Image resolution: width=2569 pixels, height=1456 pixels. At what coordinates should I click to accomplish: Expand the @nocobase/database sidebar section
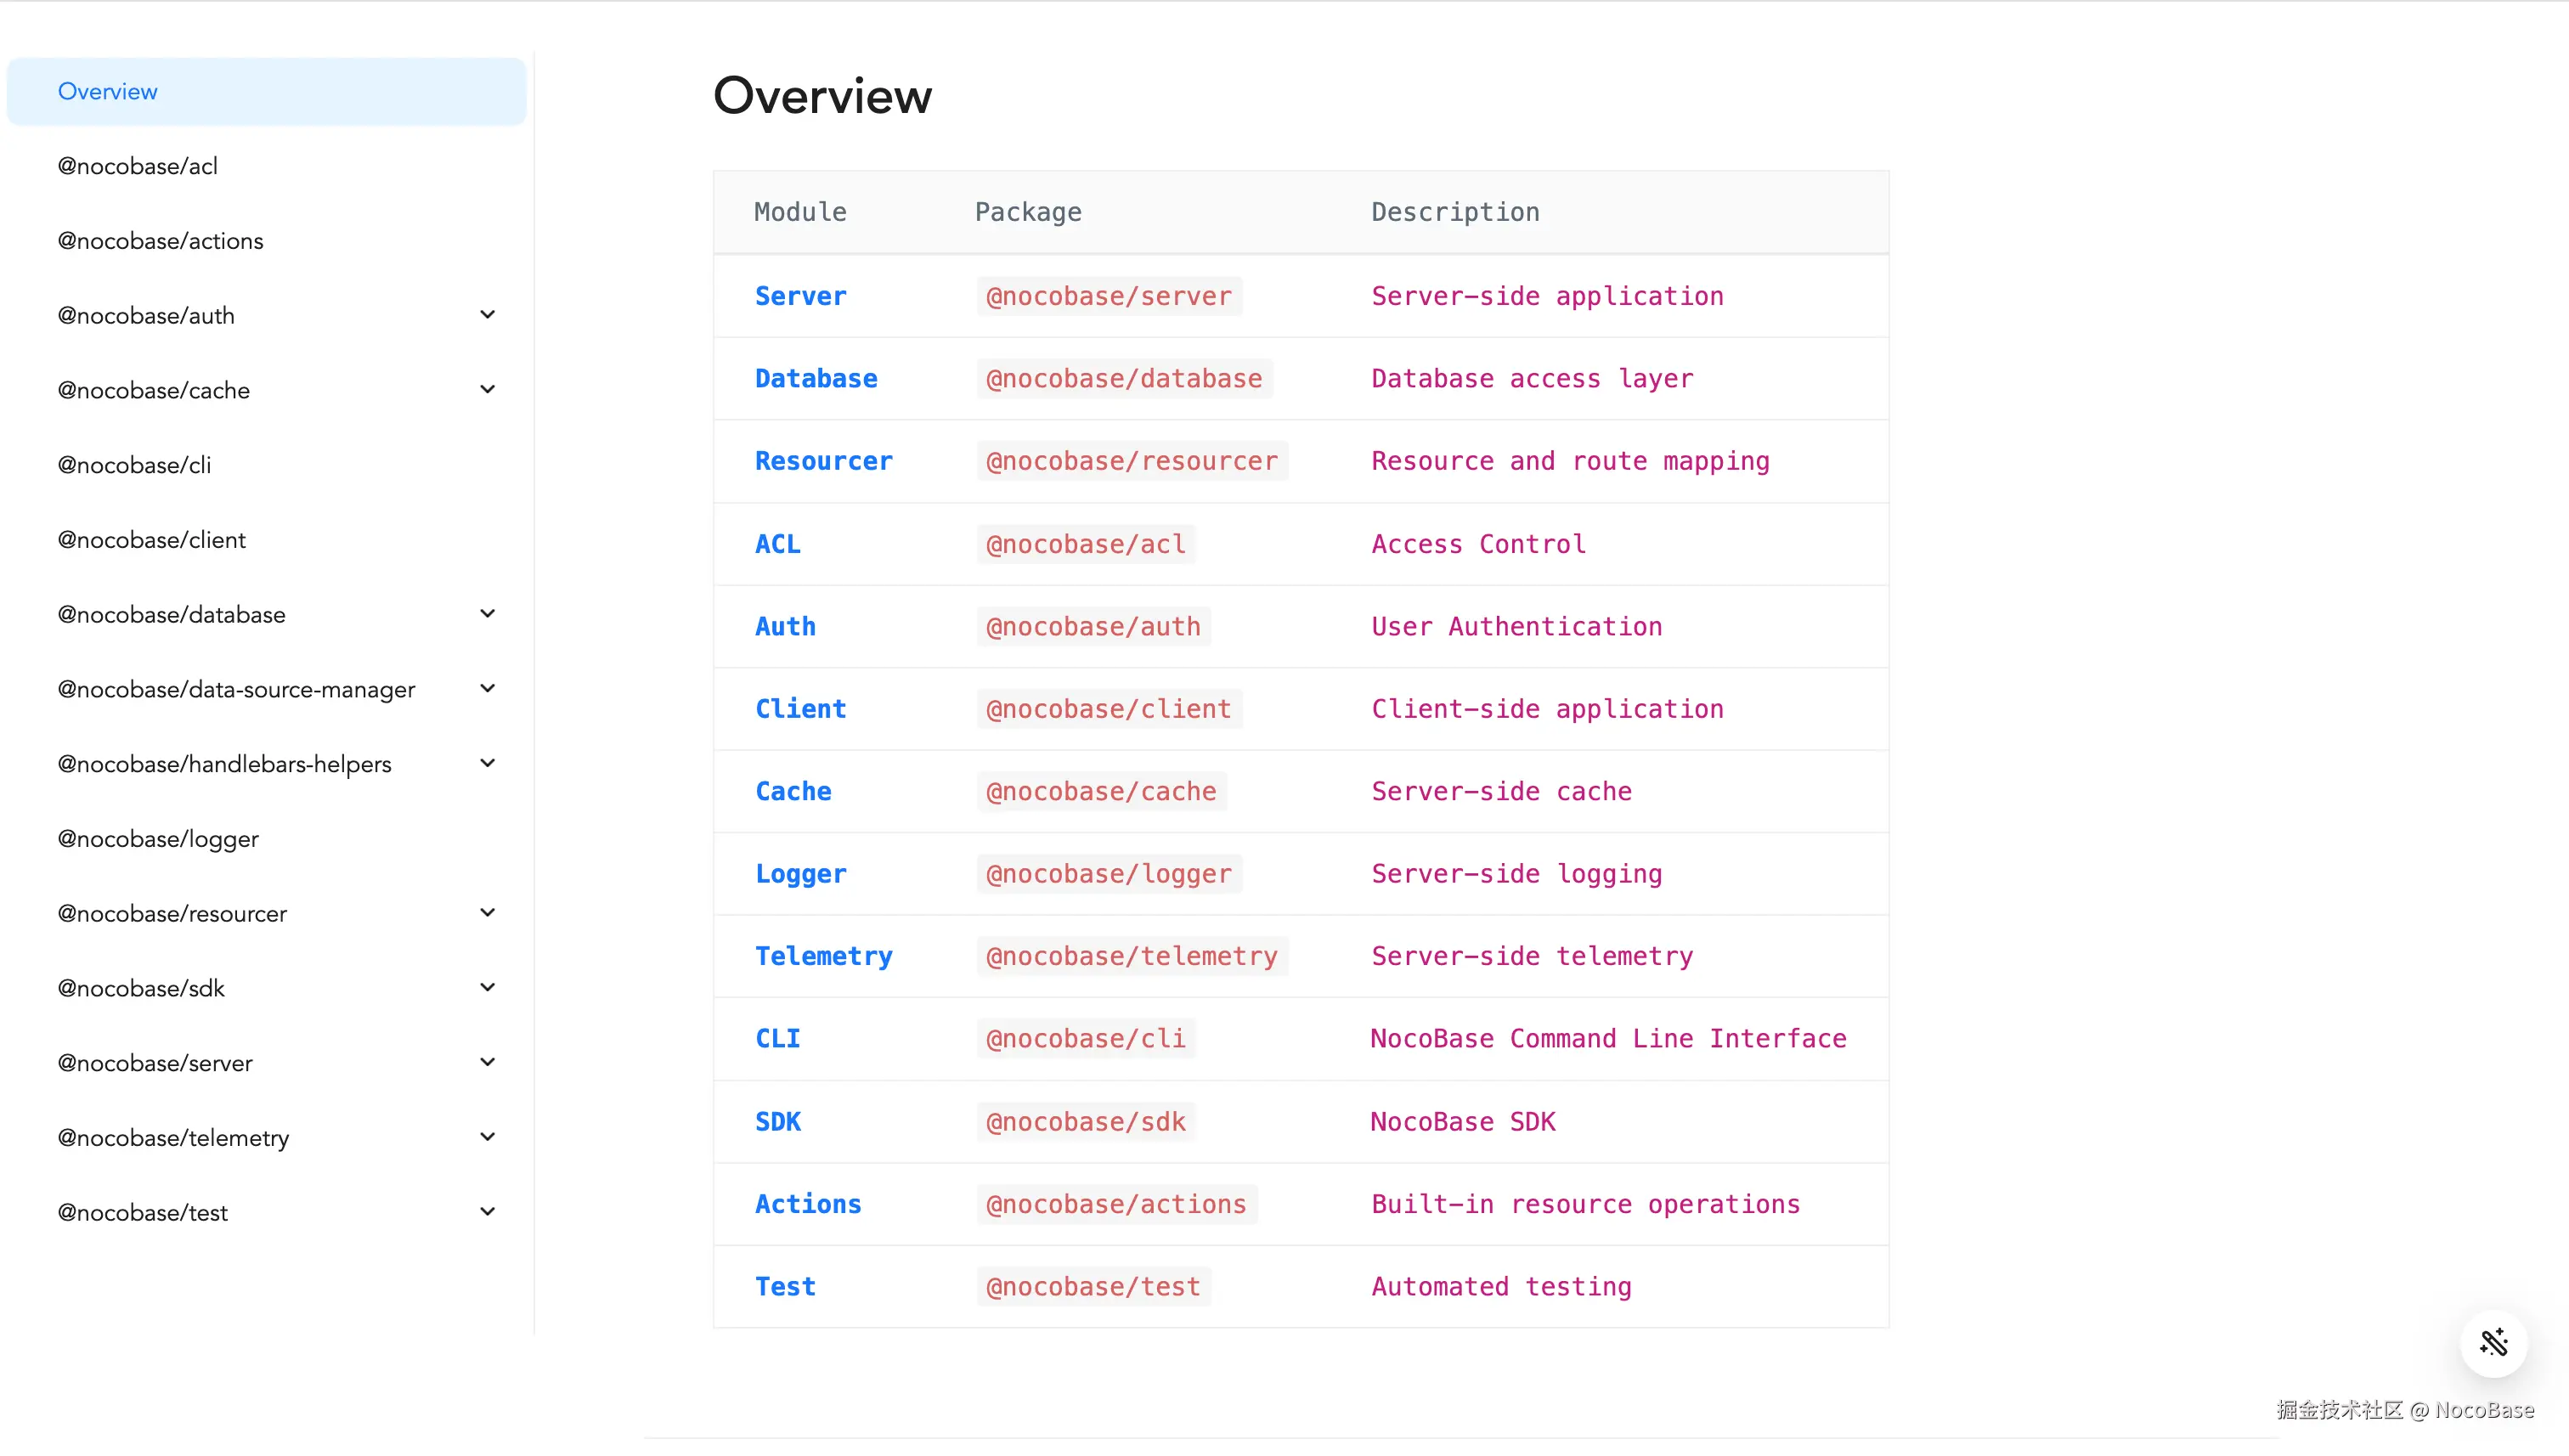click(x=488, y=613)
